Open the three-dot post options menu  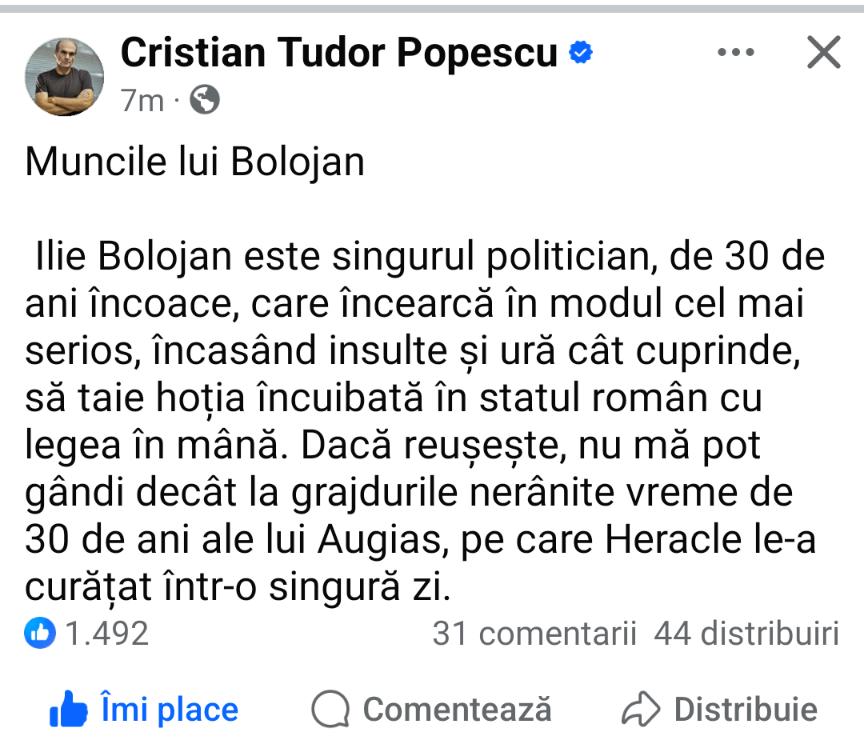(x=735, y=53)
